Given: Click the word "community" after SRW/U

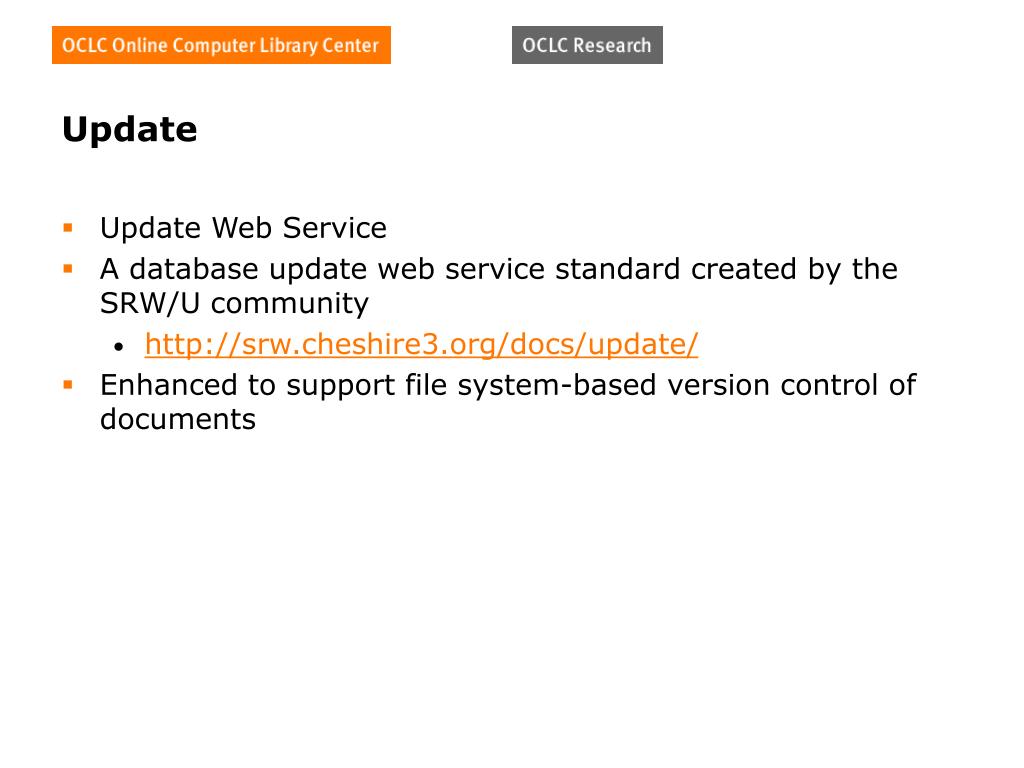Looking at the screenshot, I should tap(290, 303).
